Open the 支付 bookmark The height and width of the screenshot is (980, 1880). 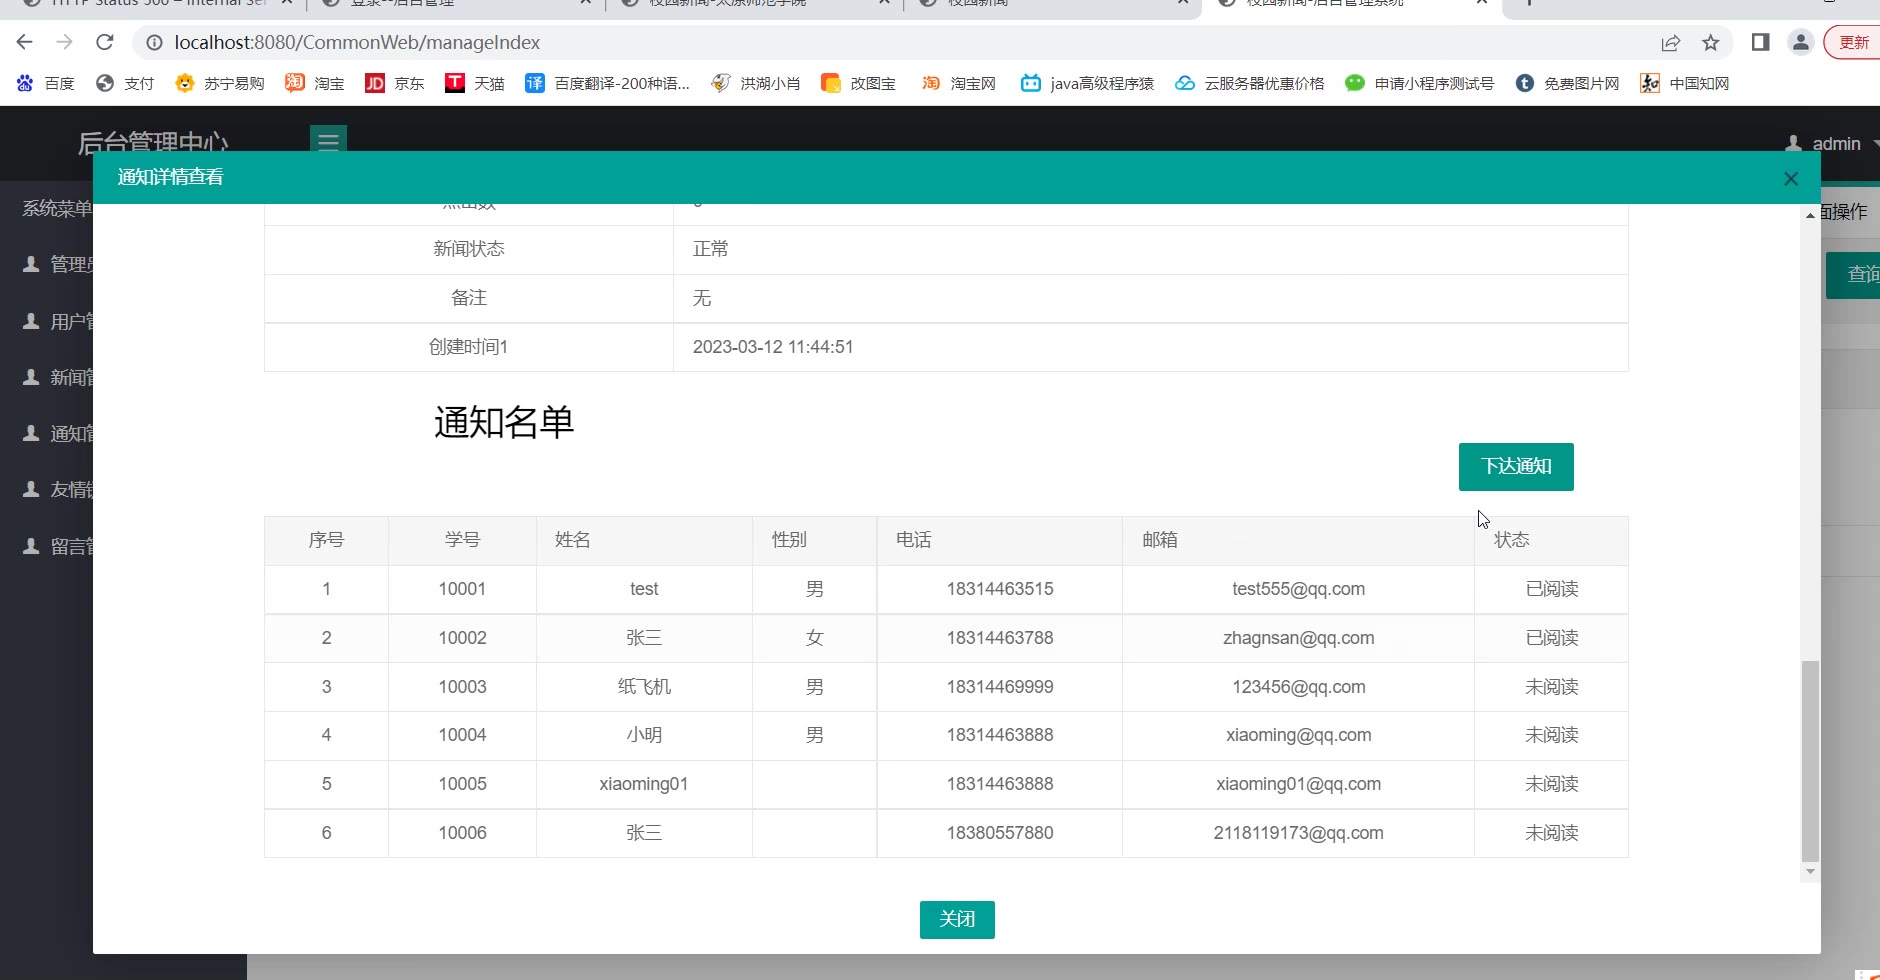pos(125,83)
